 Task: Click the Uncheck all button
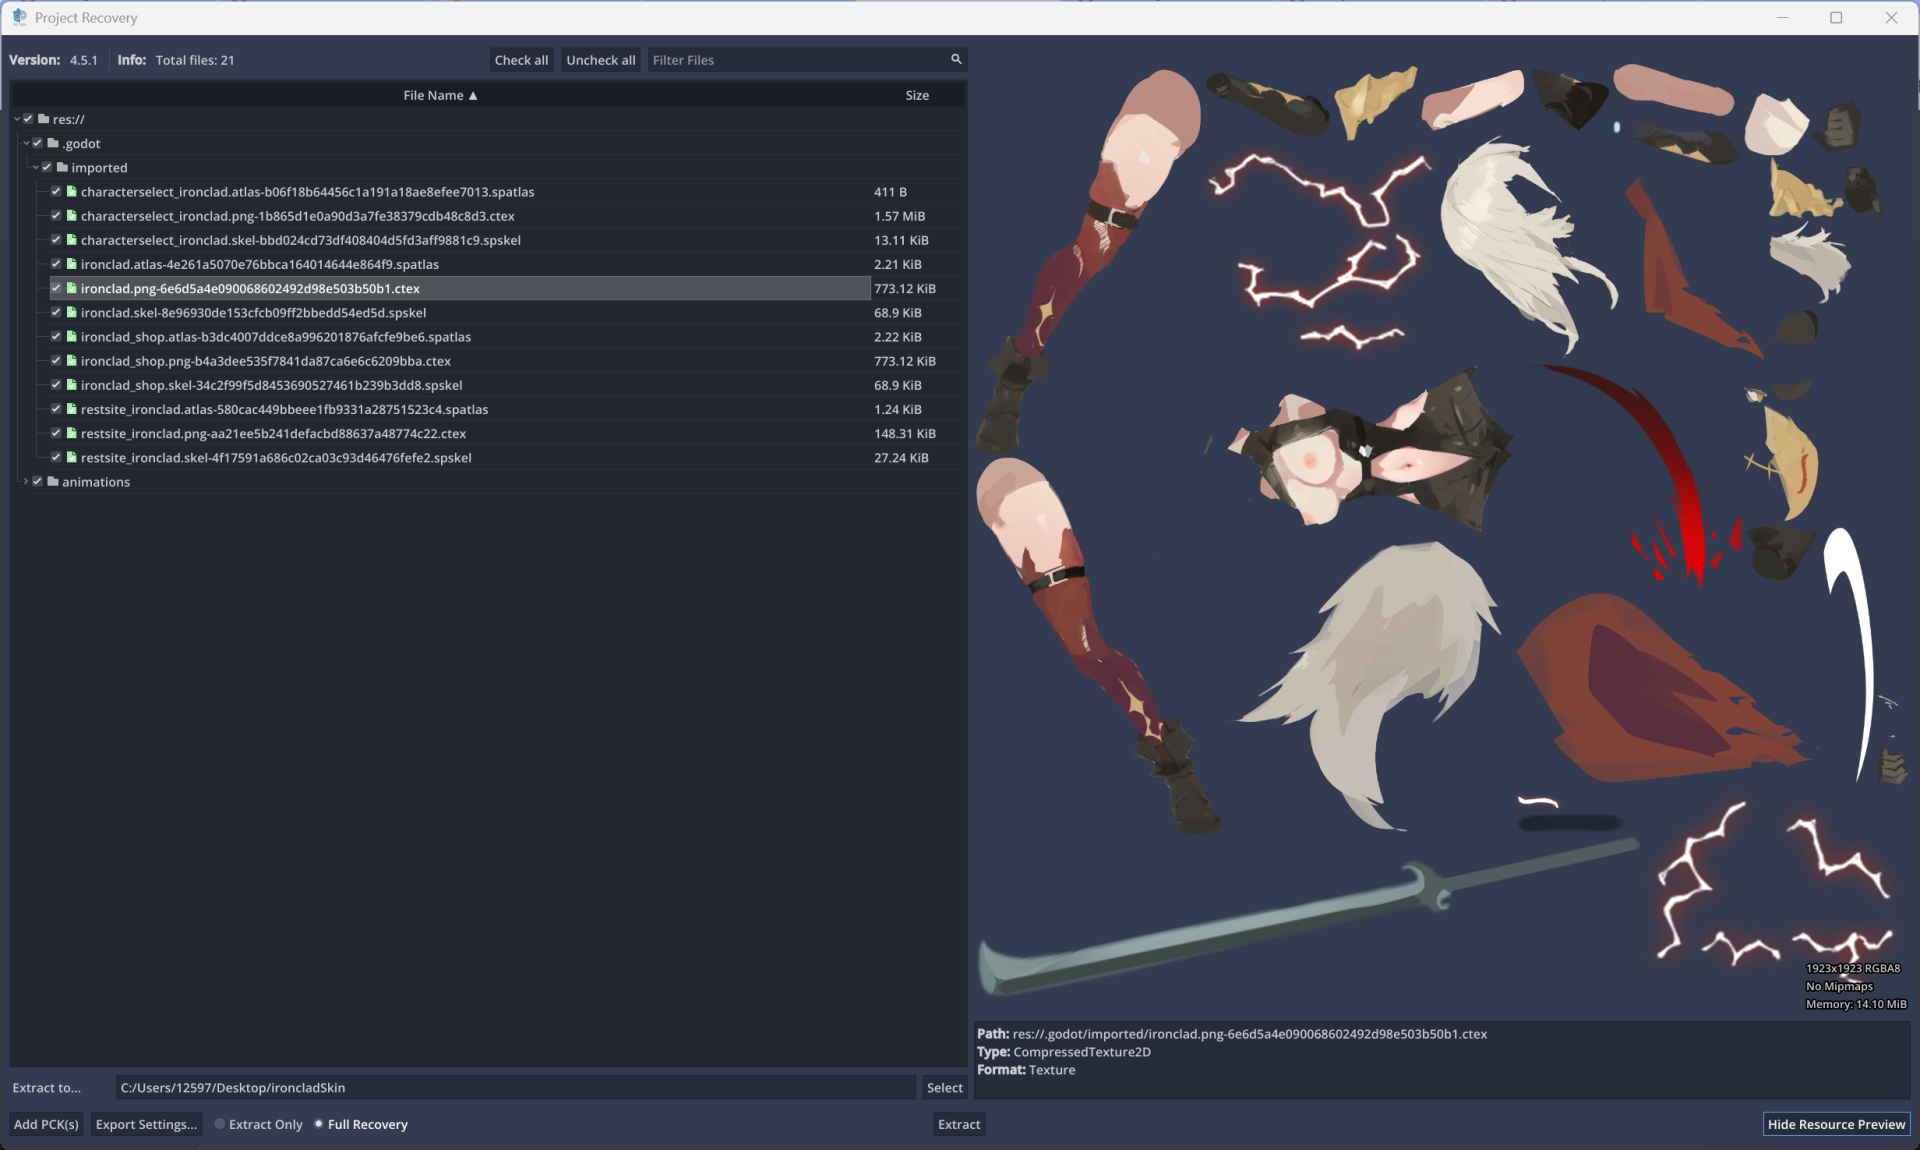(x=601, y=60)
